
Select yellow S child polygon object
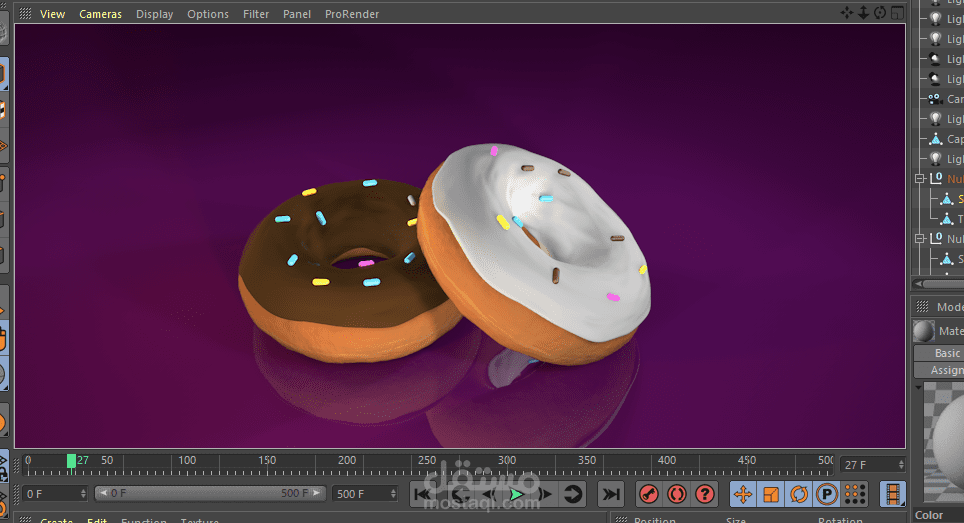(947, 199)
